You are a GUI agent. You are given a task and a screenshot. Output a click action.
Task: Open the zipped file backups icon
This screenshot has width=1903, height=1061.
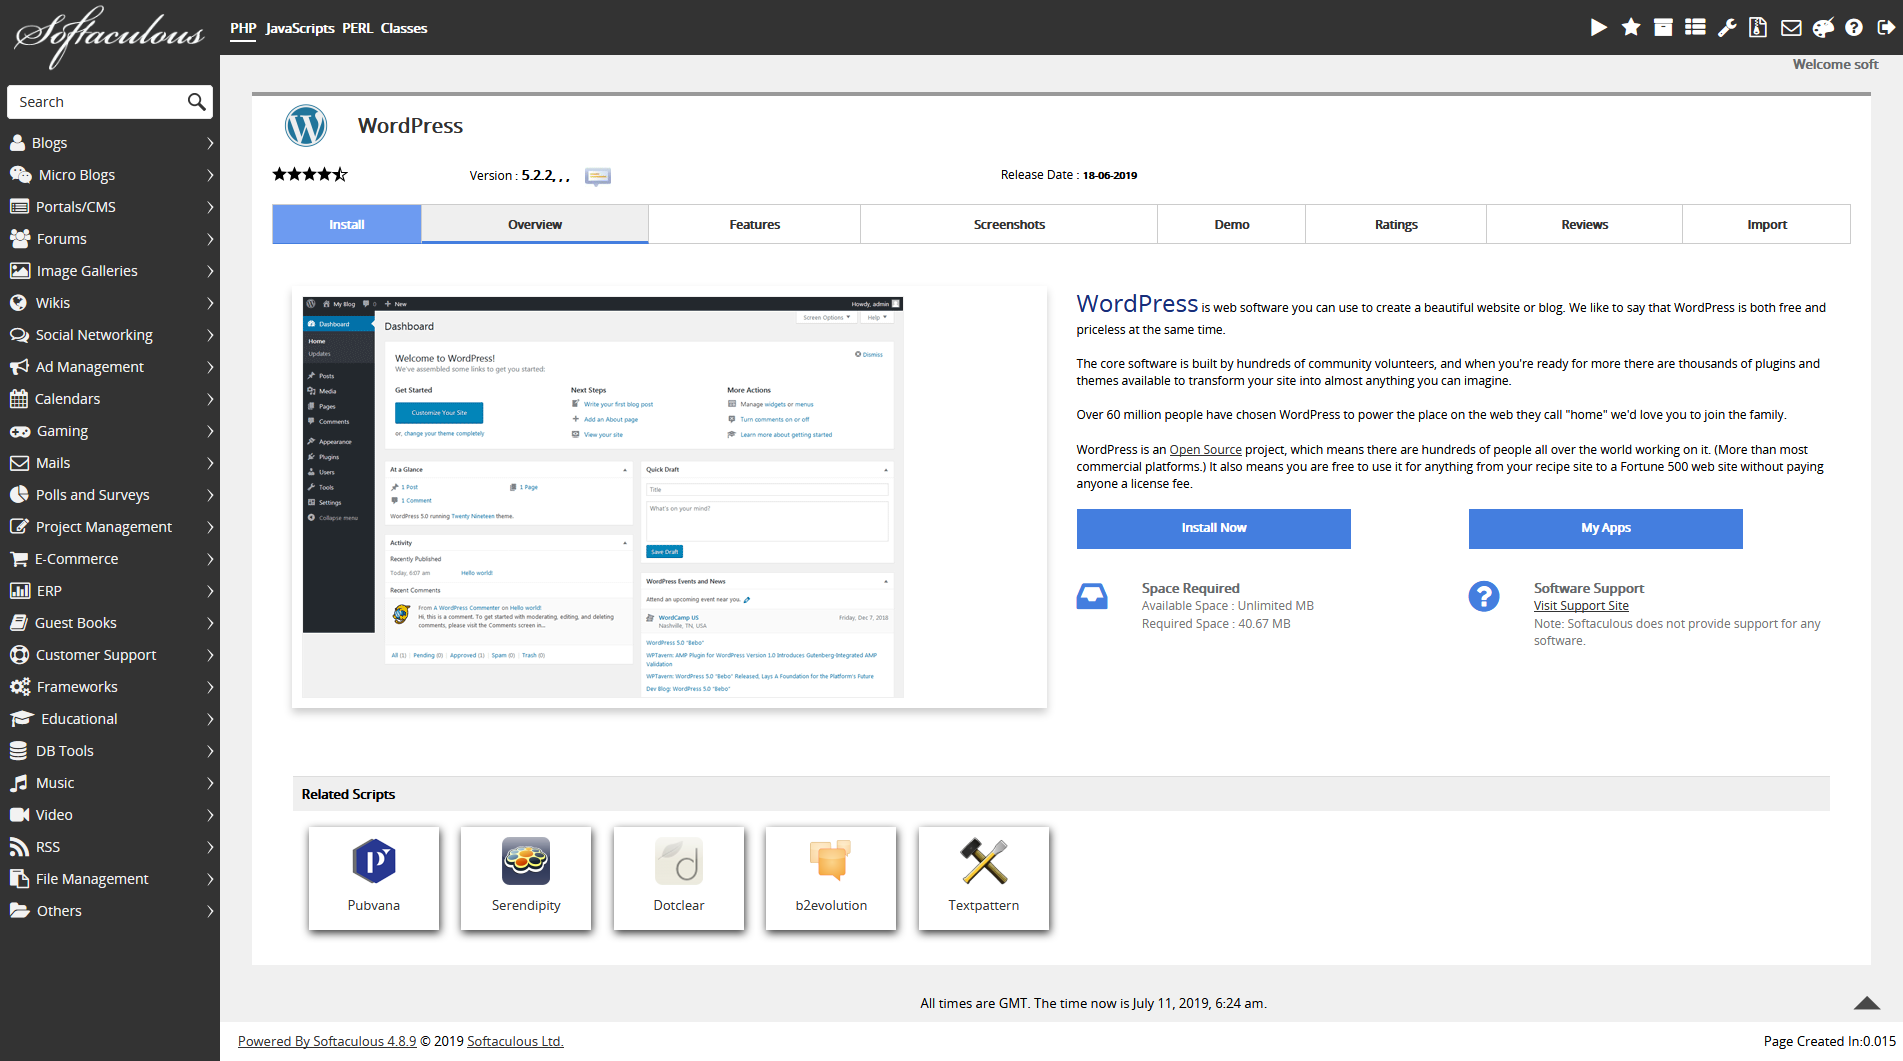click(1758, 28)
